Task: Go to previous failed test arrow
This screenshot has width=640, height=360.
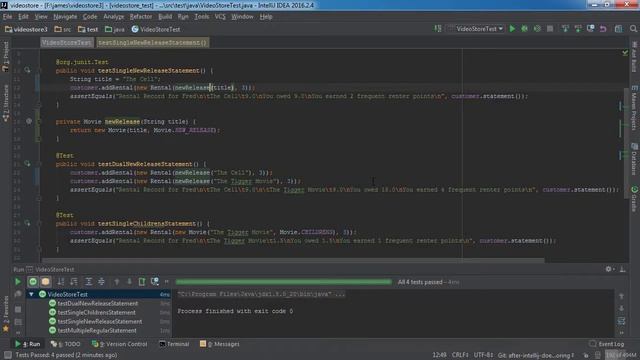Action: click(x=117, y=282)
